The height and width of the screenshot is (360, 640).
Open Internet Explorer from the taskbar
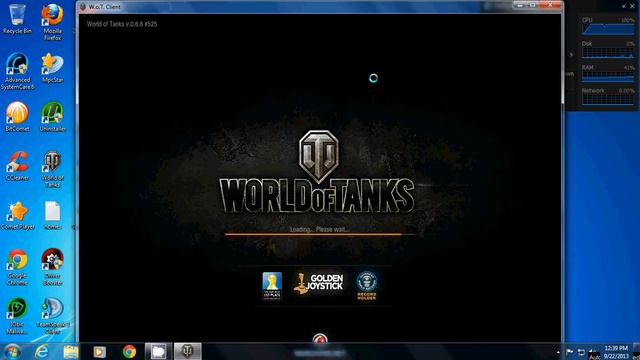coord(41,351)
